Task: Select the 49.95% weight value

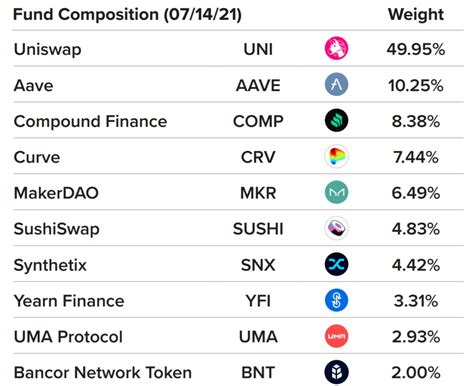Action: [416, 50]
